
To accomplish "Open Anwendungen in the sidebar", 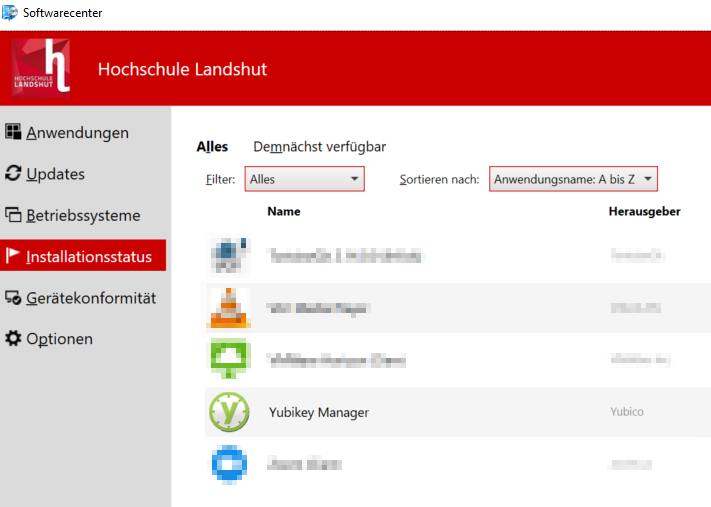I will pyautogui.click(x=77, y=133).
